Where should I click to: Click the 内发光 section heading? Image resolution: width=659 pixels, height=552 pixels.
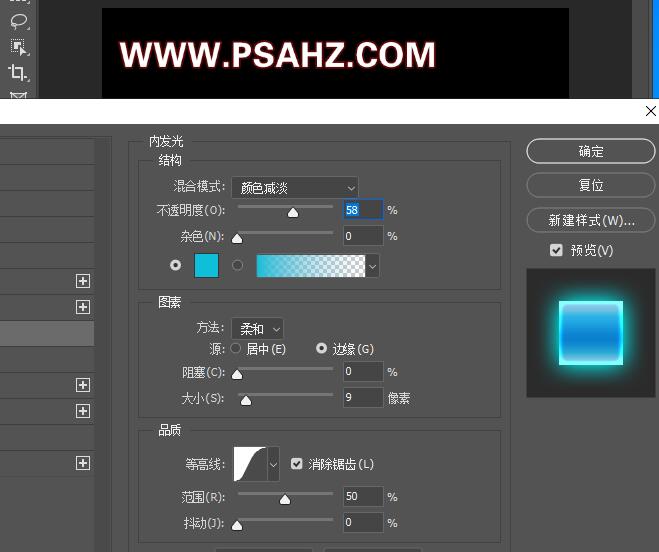point(166,141)
